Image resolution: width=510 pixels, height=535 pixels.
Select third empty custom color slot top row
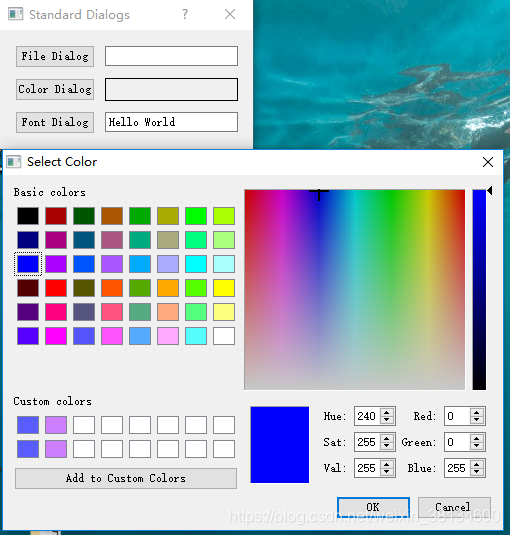[x=140, y=425]
